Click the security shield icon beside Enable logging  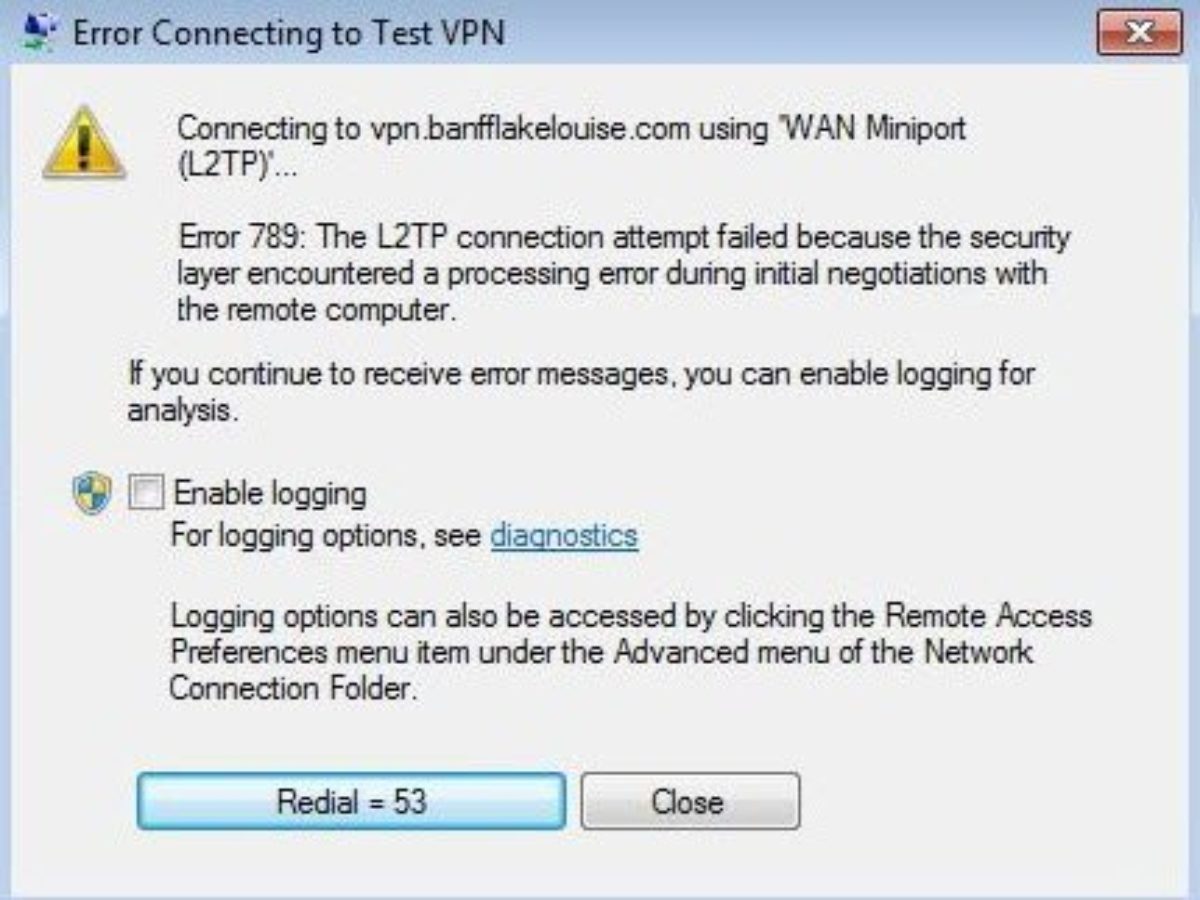click(92, 494)
